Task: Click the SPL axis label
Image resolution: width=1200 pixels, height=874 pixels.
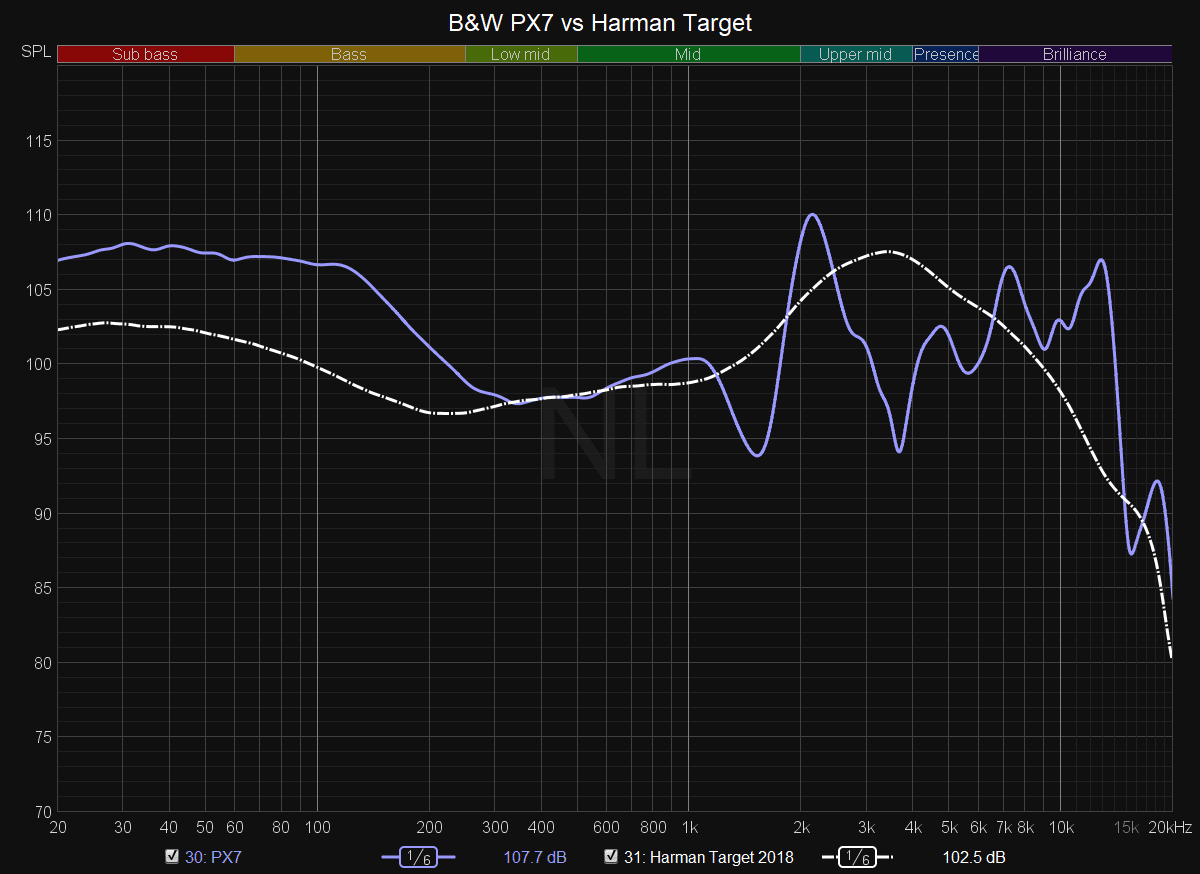Action: tap(35, 52)
